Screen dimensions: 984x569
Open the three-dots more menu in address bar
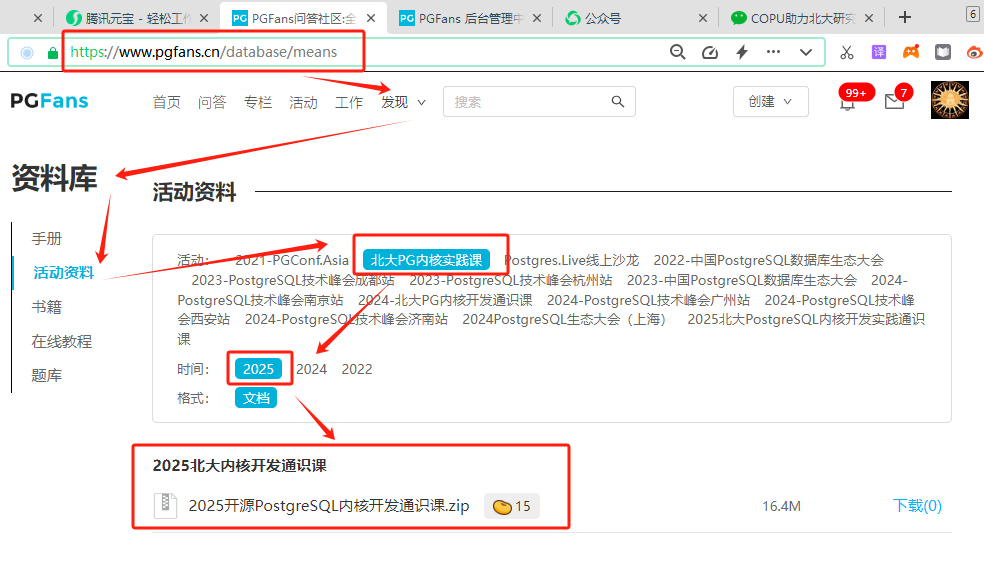click(773, 52)
